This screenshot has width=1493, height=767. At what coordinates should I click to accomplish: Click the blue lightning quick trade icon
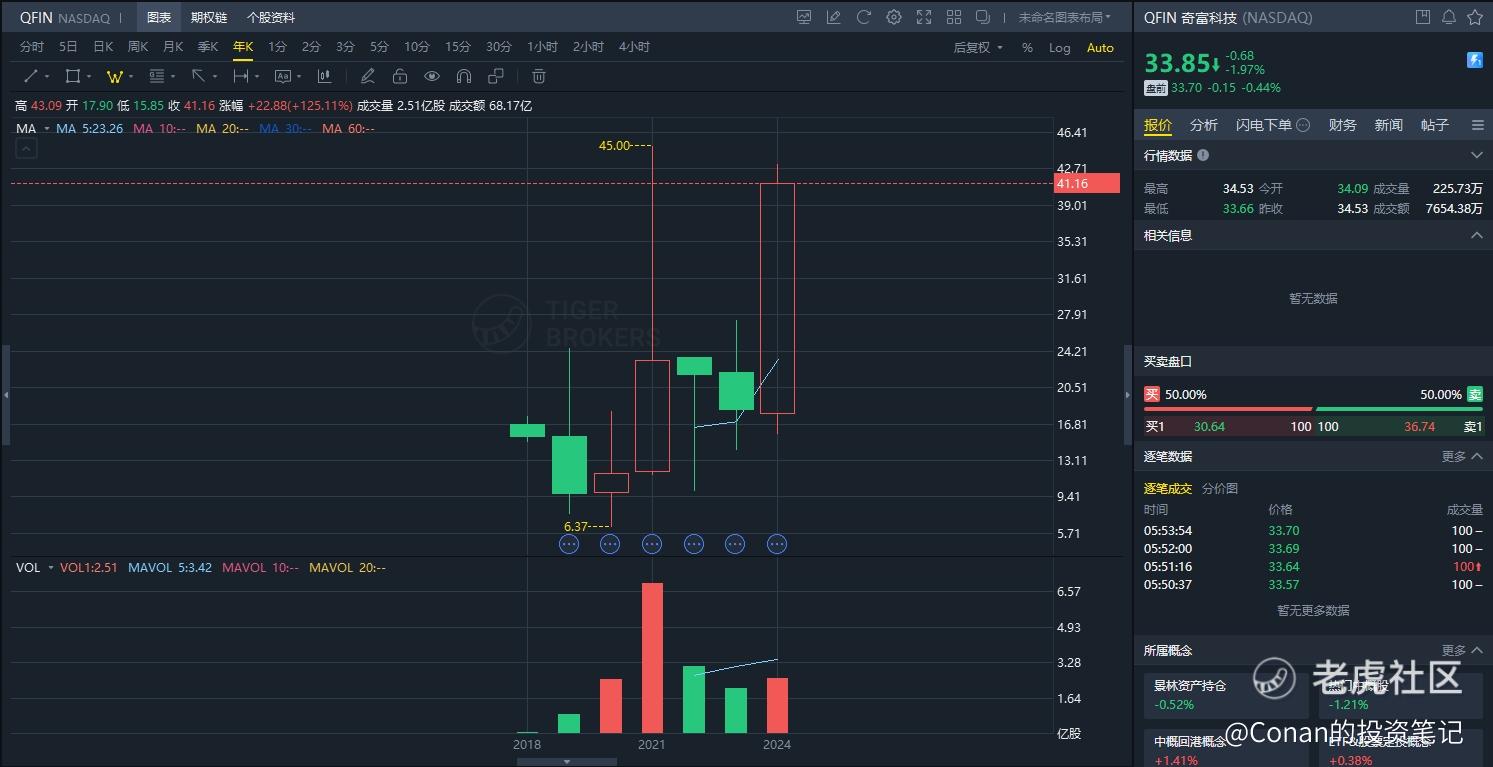[x=1475, y=61]
